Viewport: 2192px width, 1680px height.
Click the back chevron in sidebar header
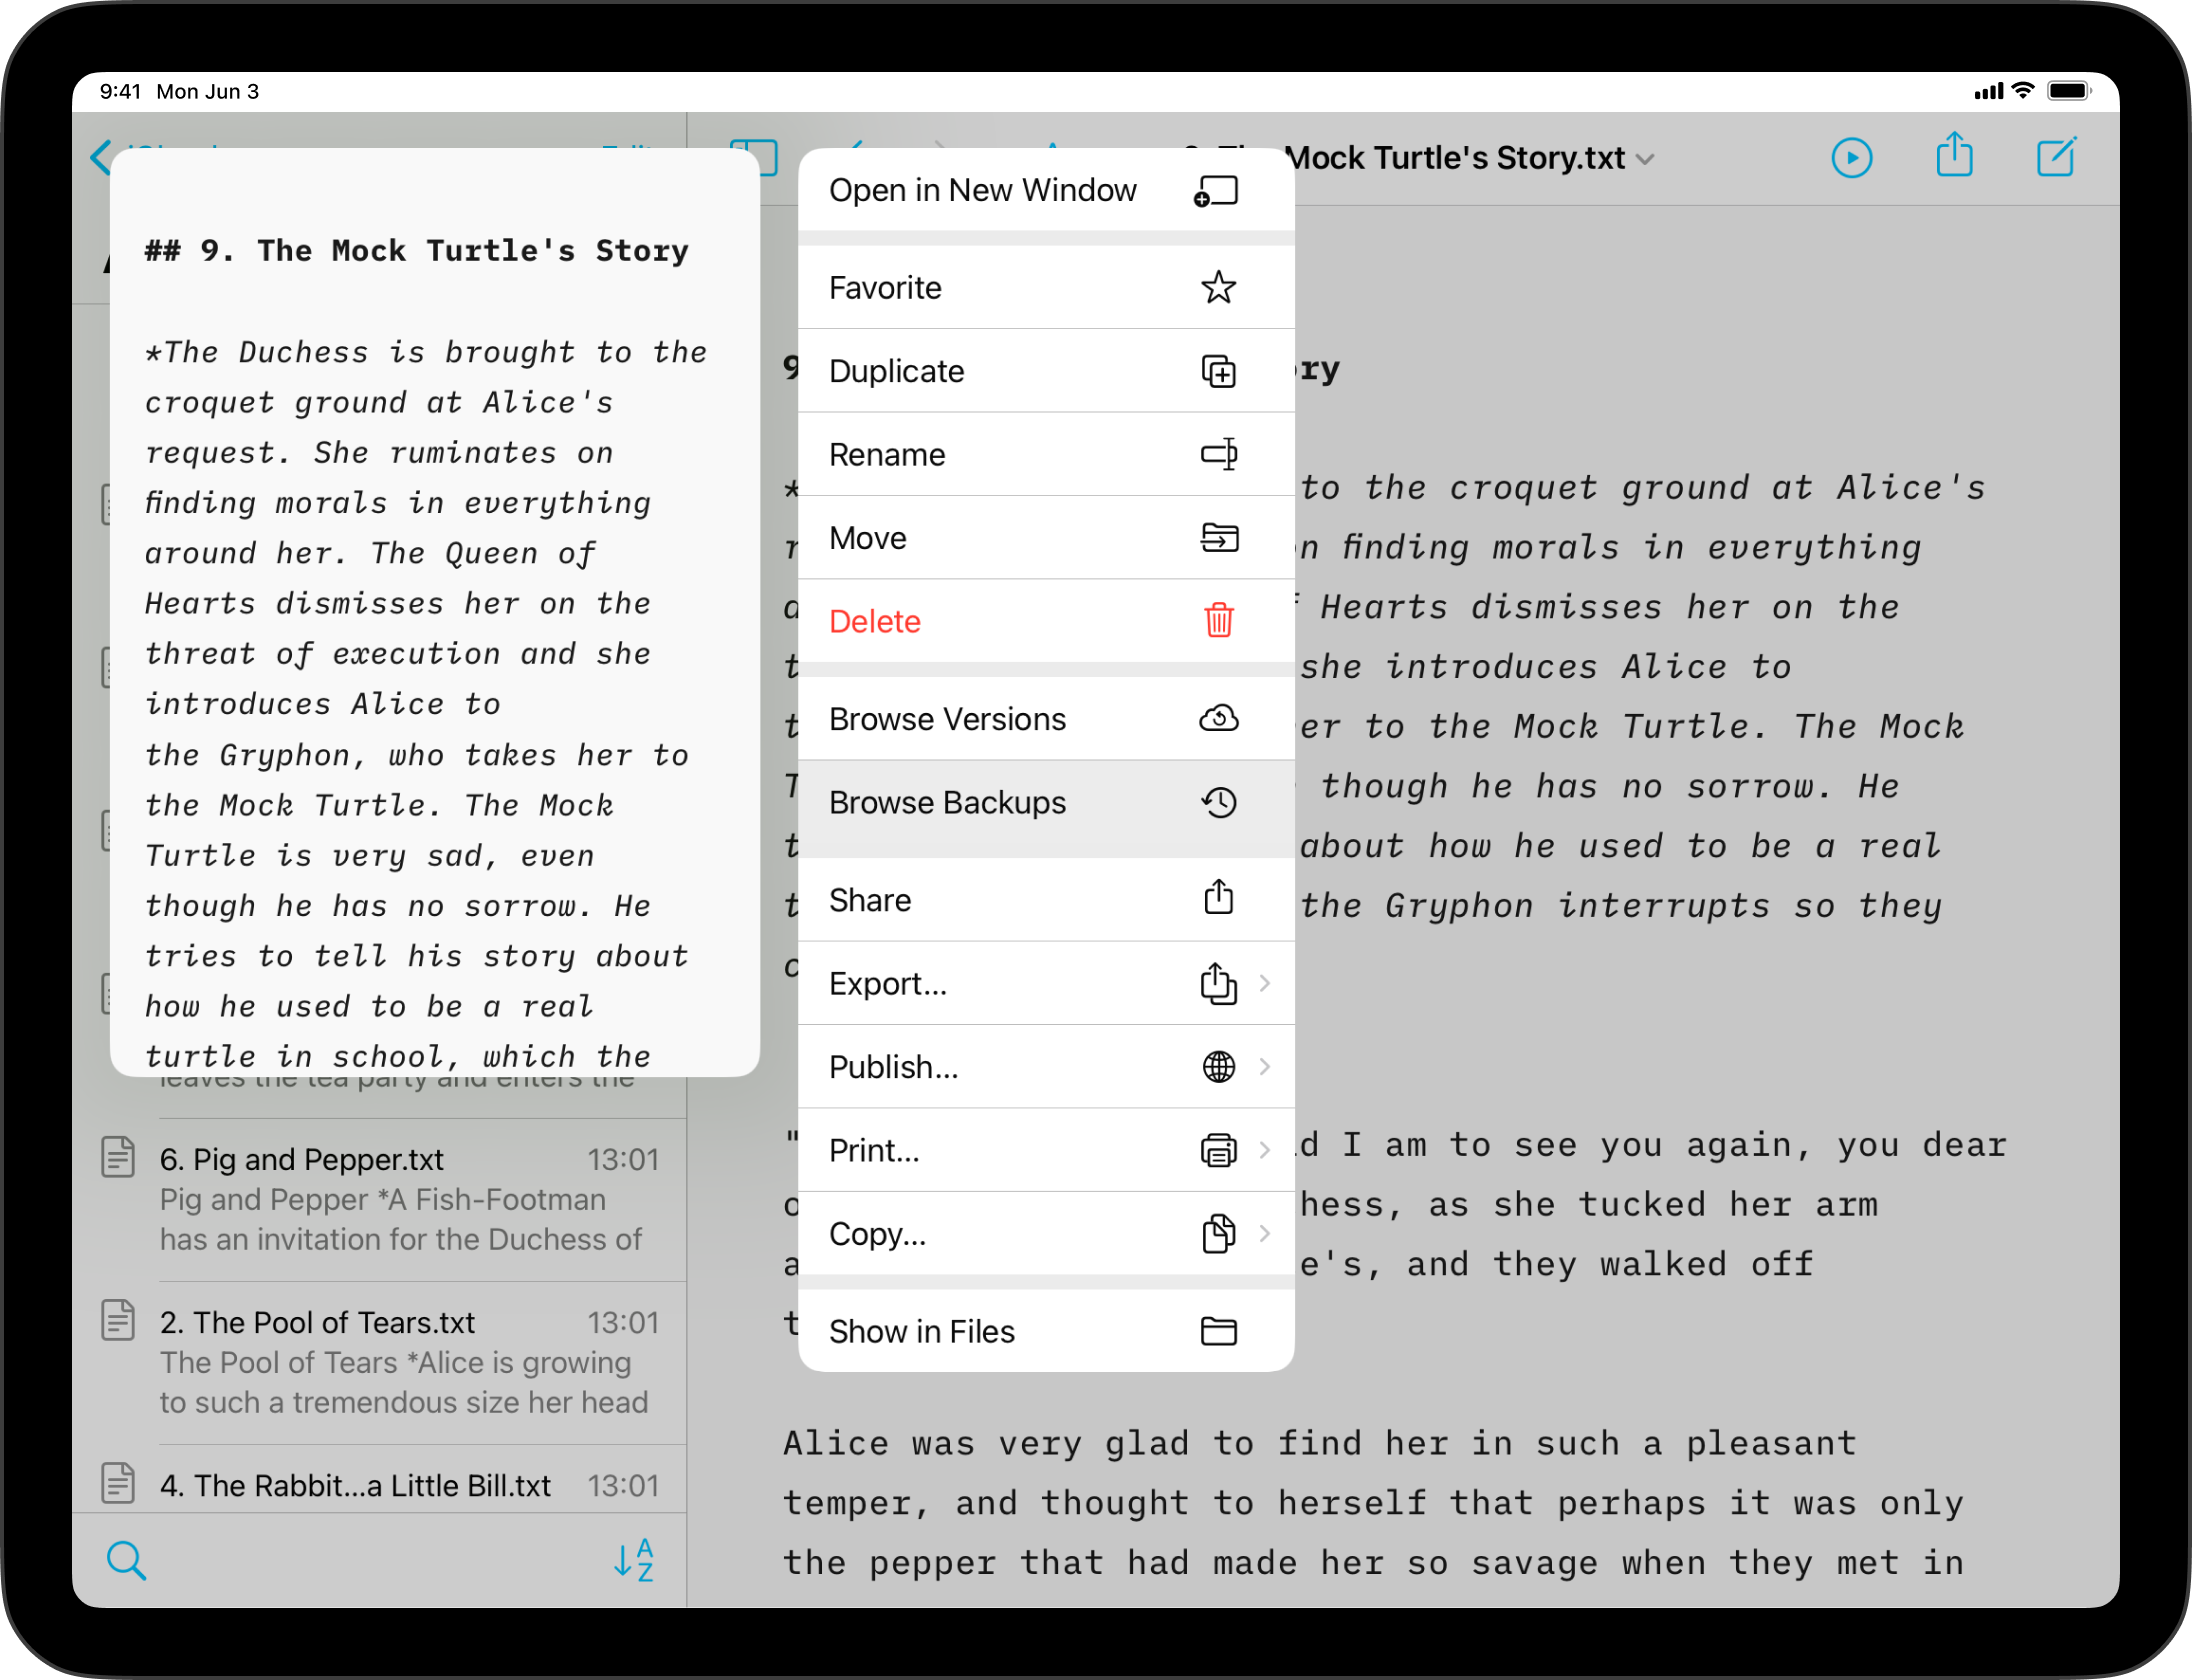tap(100, 158)
